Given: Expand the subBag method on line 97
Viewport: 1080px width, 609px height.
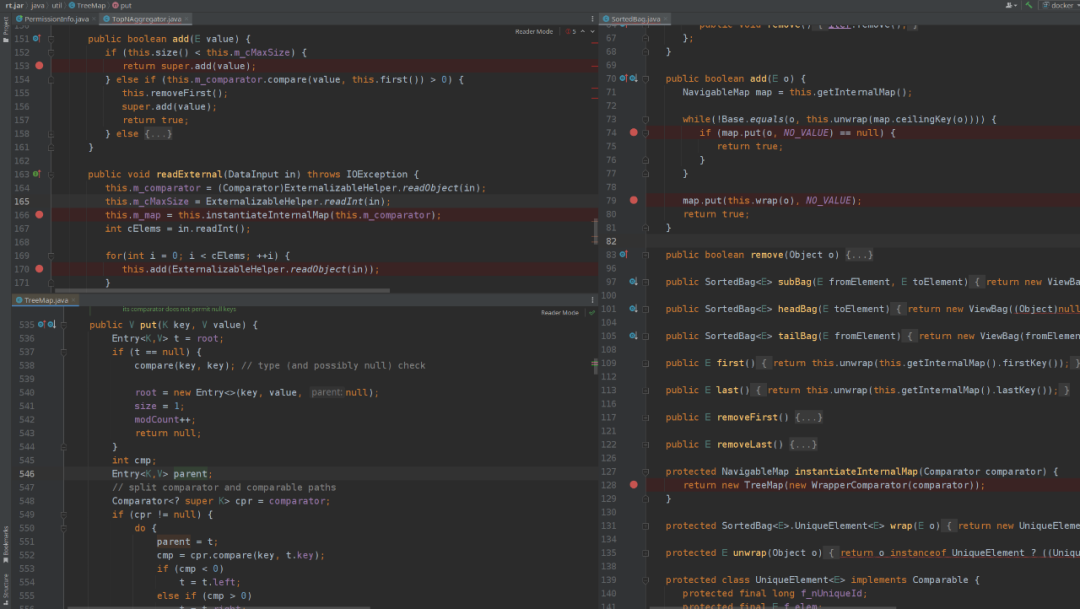Looking at the screenshot, I should click(645, 282).
